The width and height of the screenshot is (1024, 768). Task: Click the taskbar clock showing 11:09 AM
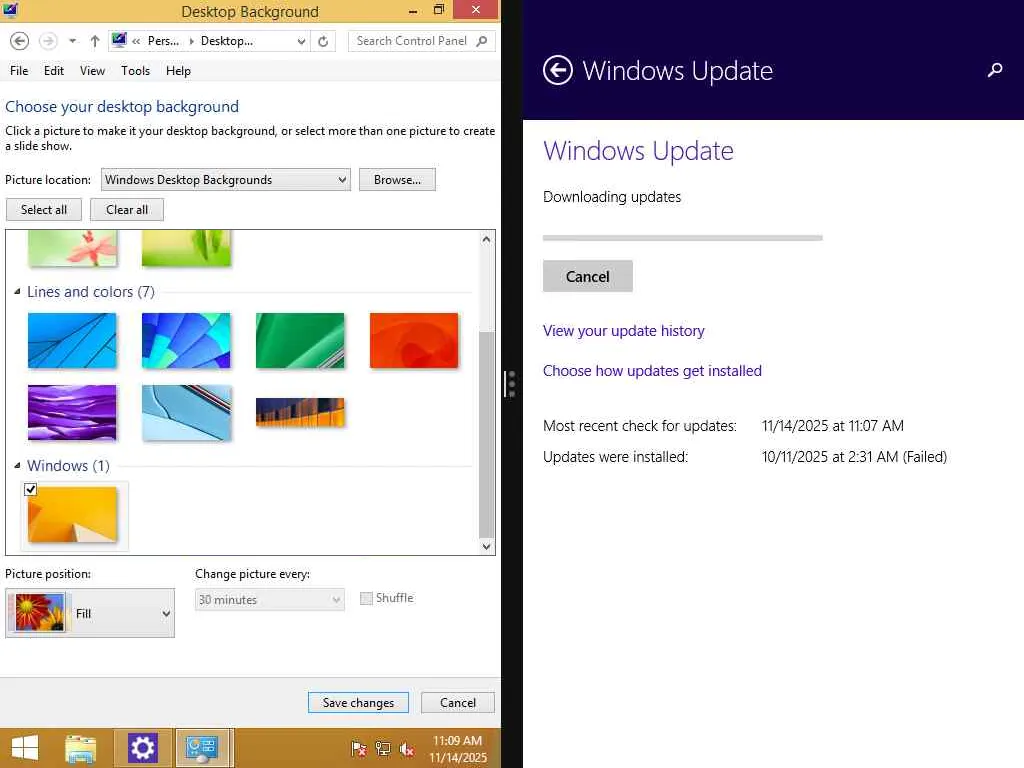[458, 748]
